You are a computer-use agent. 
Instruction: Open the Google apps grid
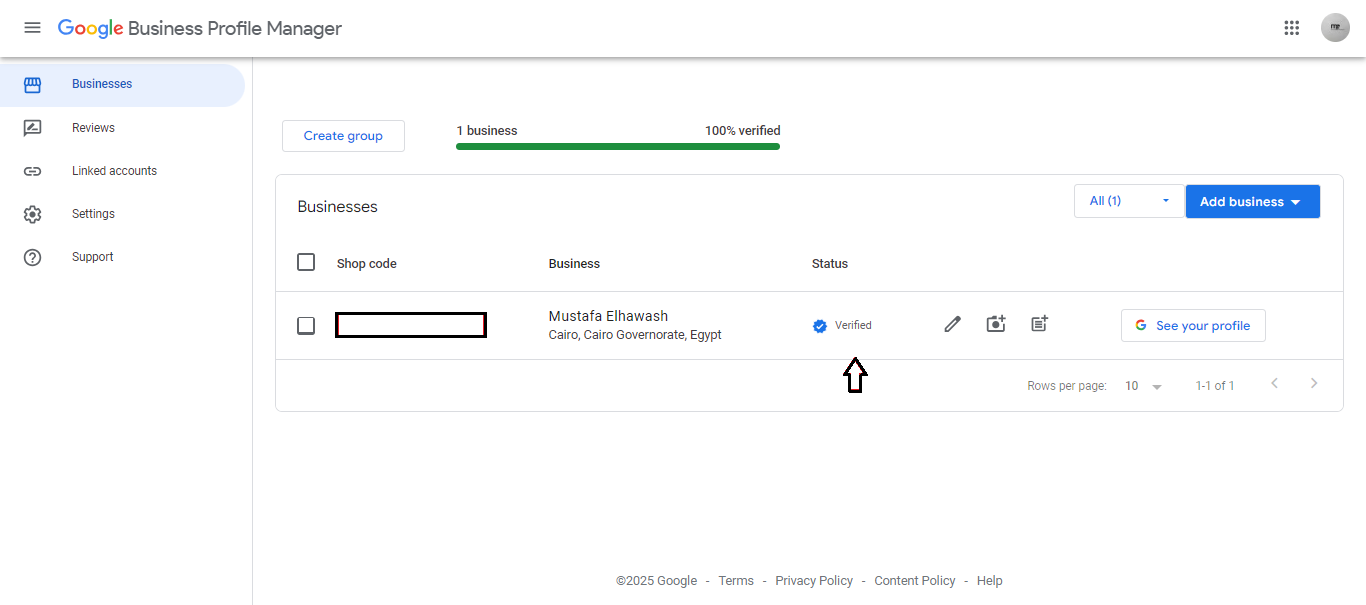tap(1291, 28)
